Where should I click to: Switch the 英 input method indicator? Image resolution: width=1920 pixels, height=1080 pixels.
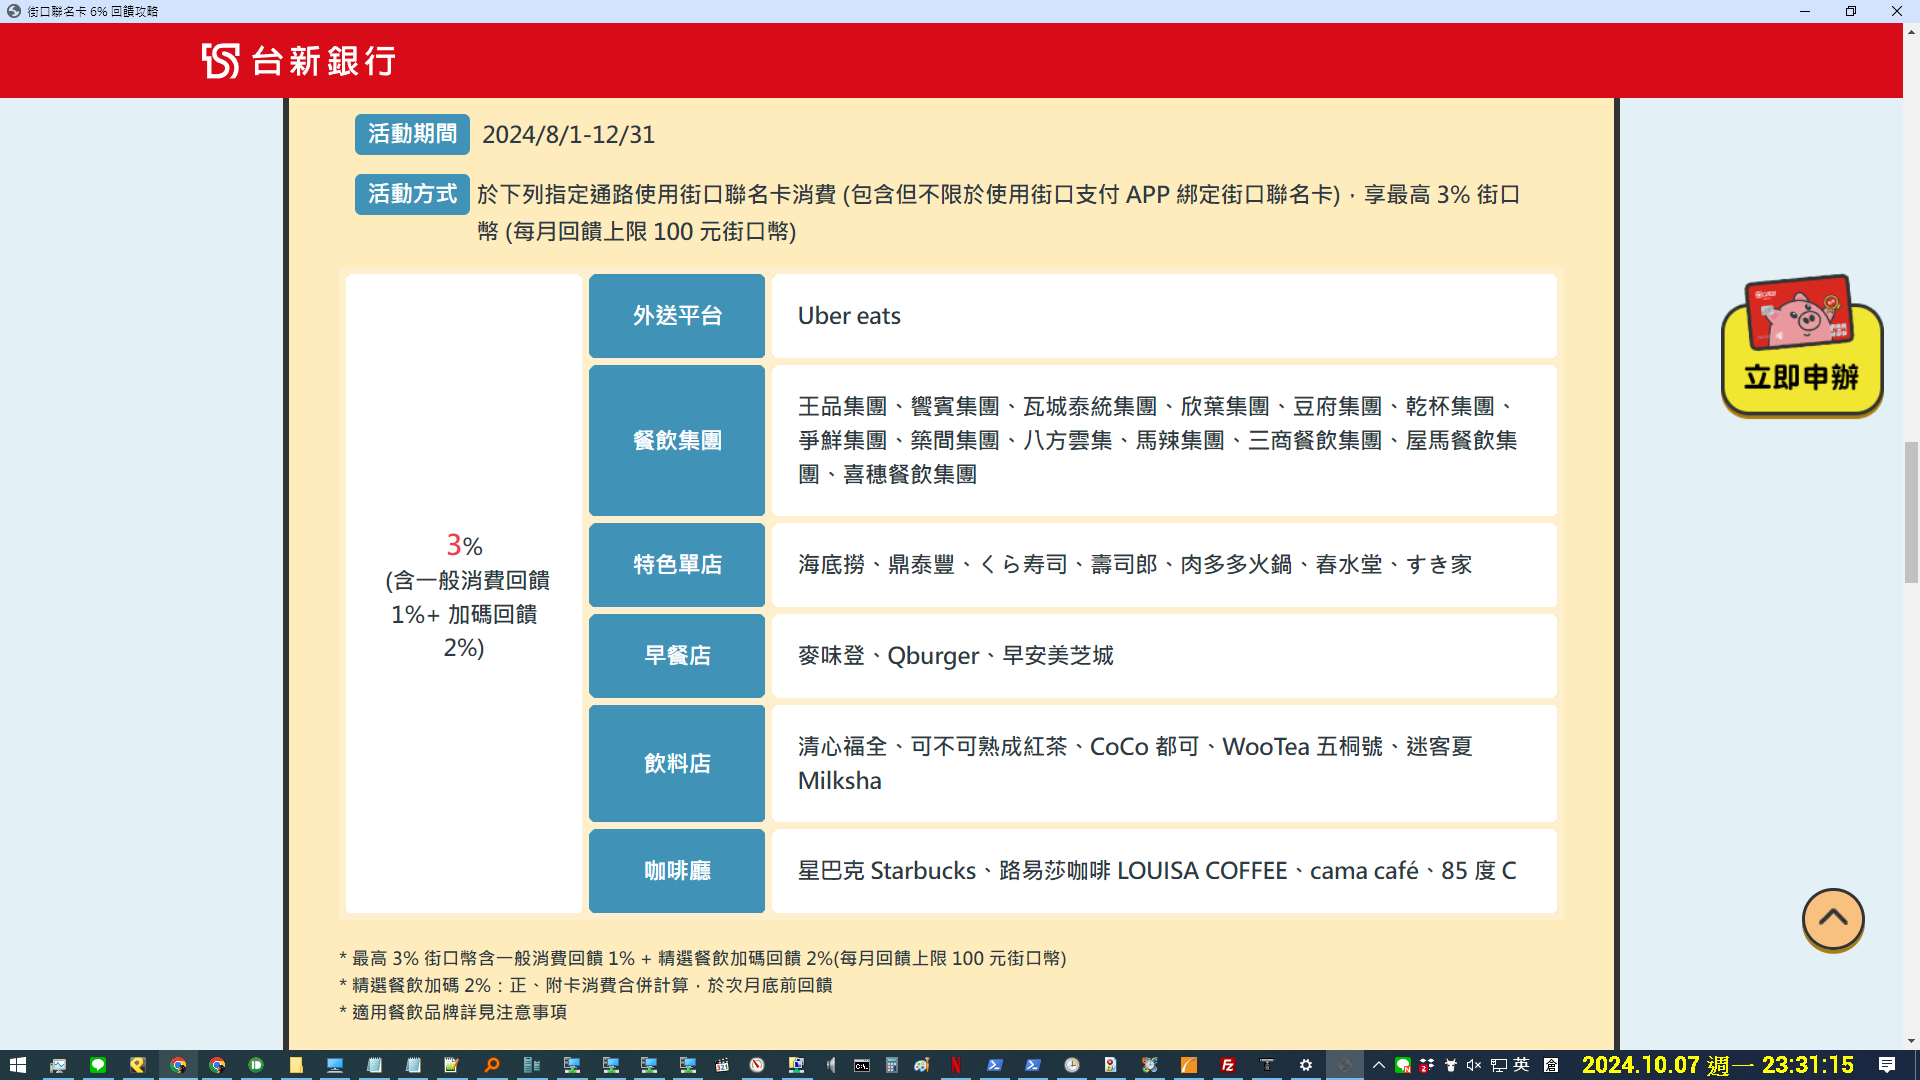(1522, 1065)
